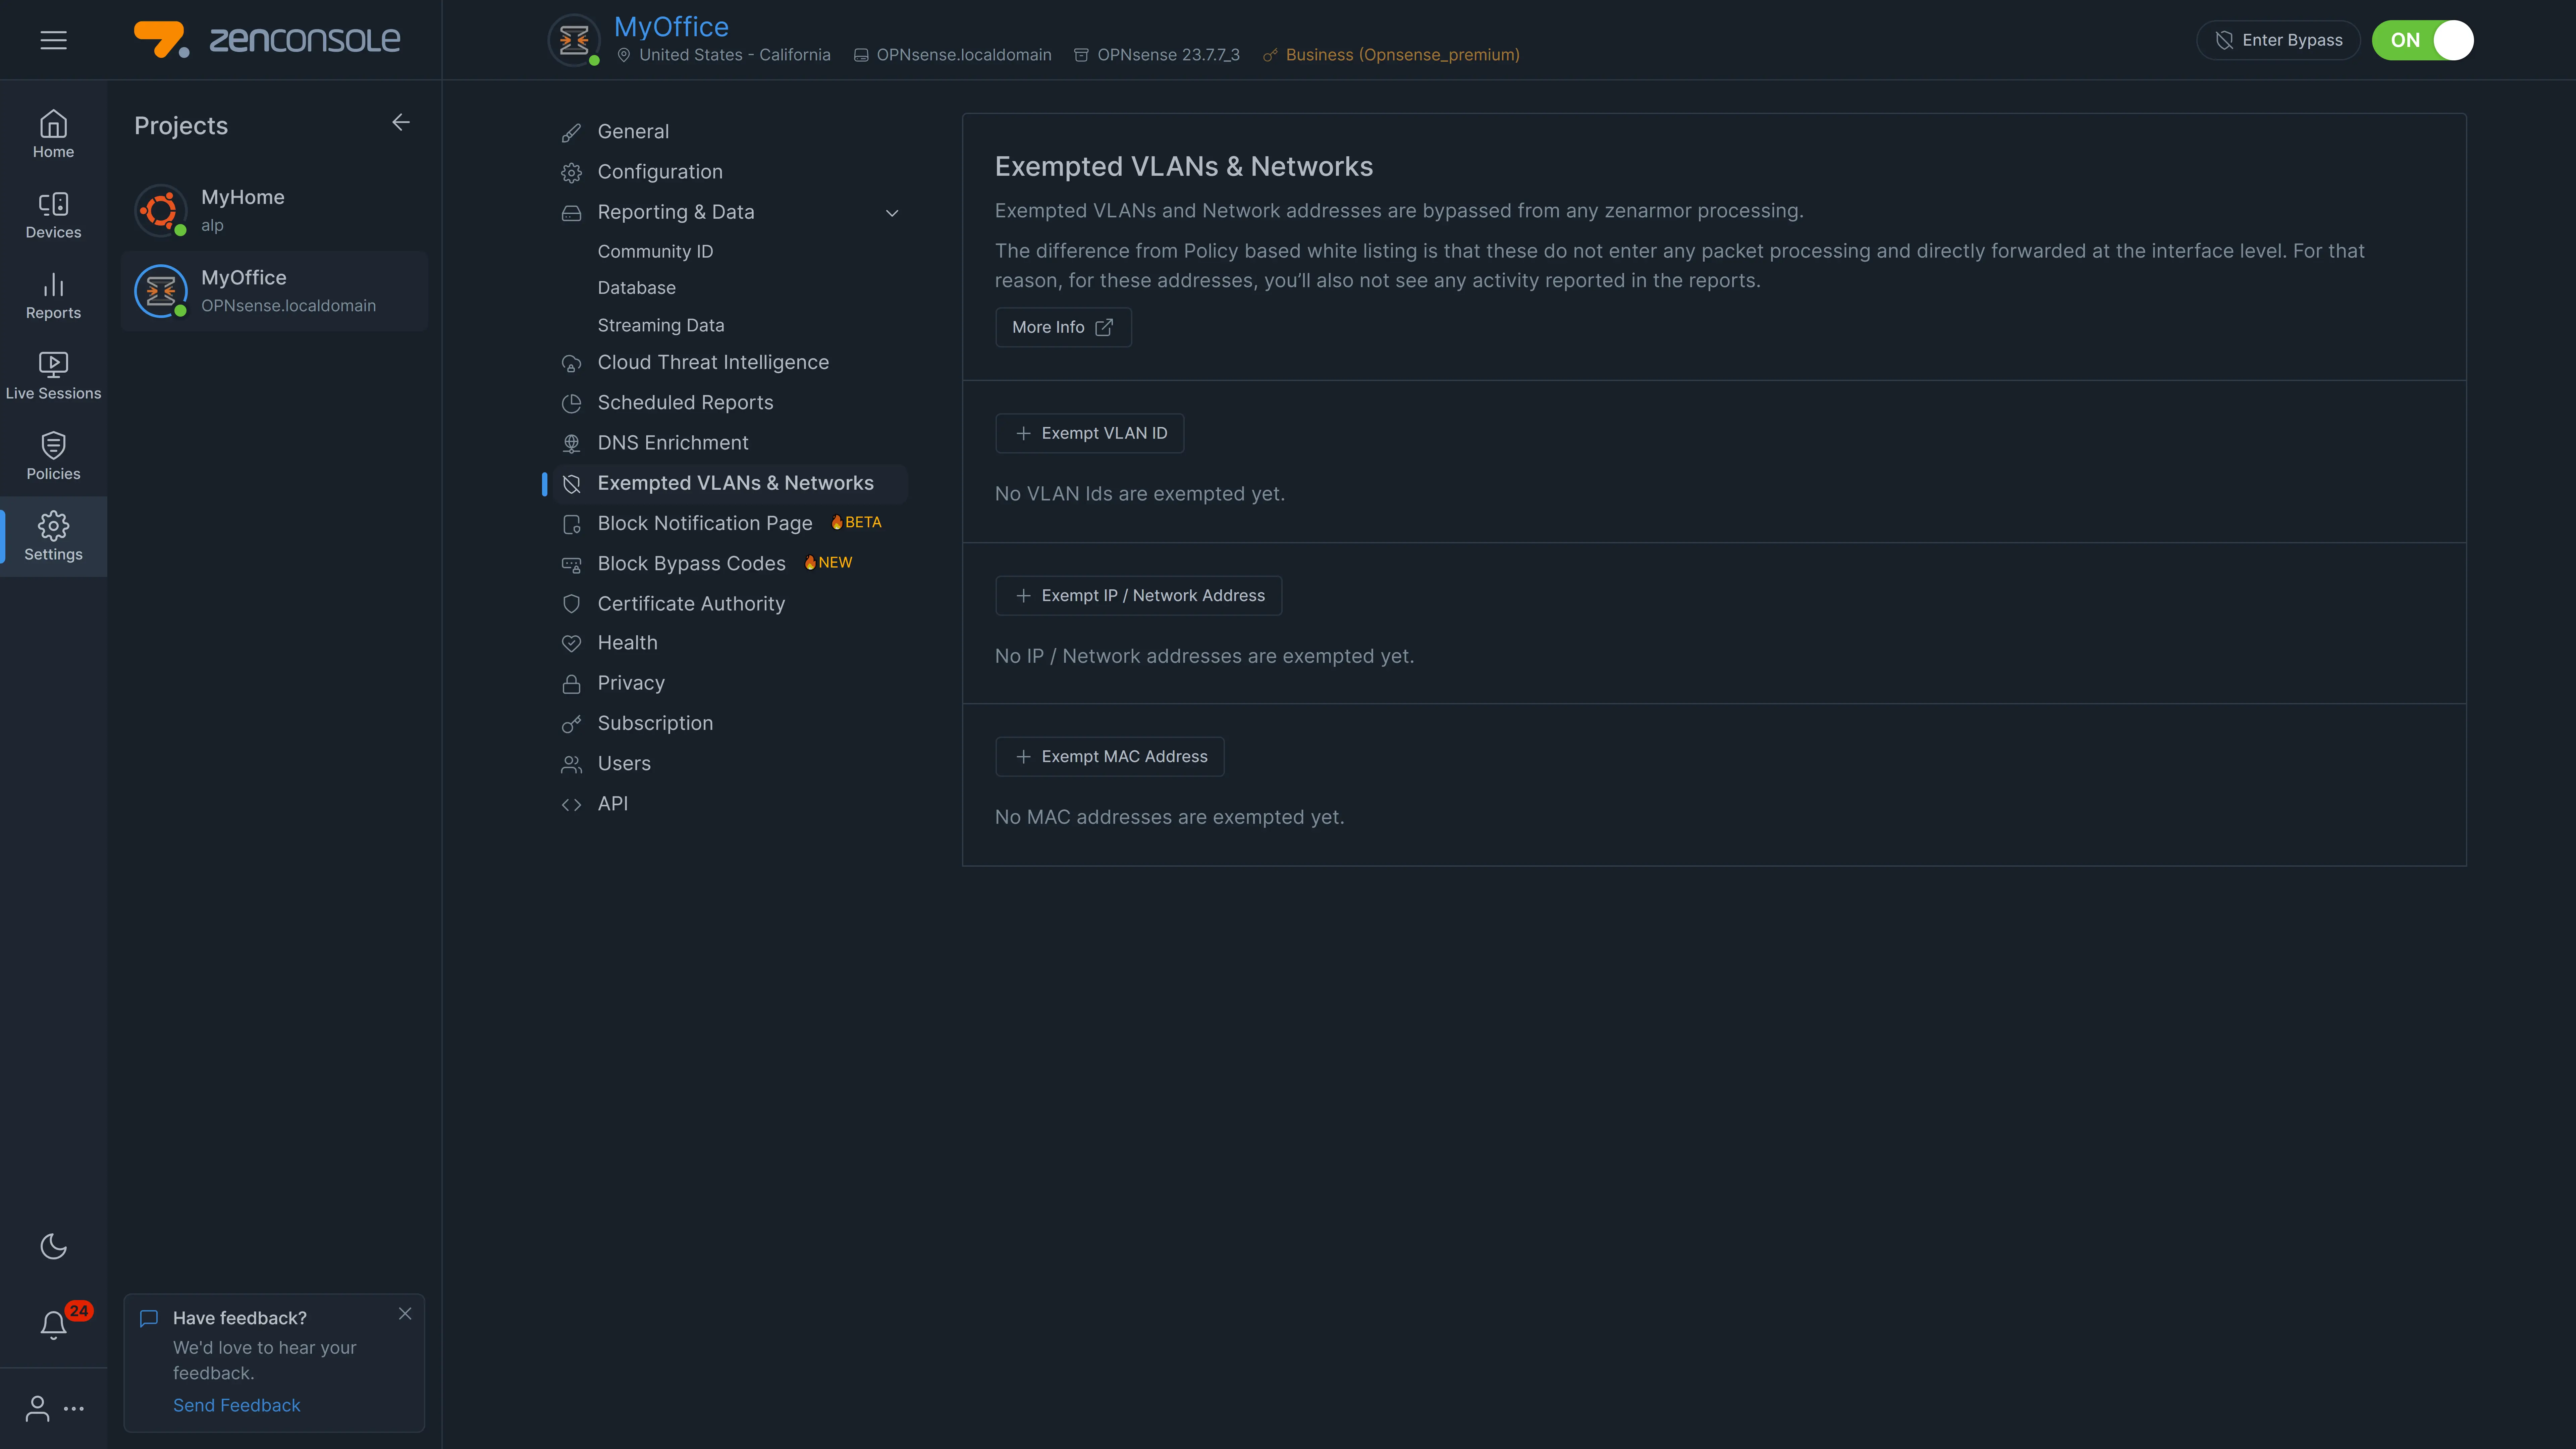Collapse Reporting & Data chevron
The image size is (2576, 1449).
click(x=892, y=213)
